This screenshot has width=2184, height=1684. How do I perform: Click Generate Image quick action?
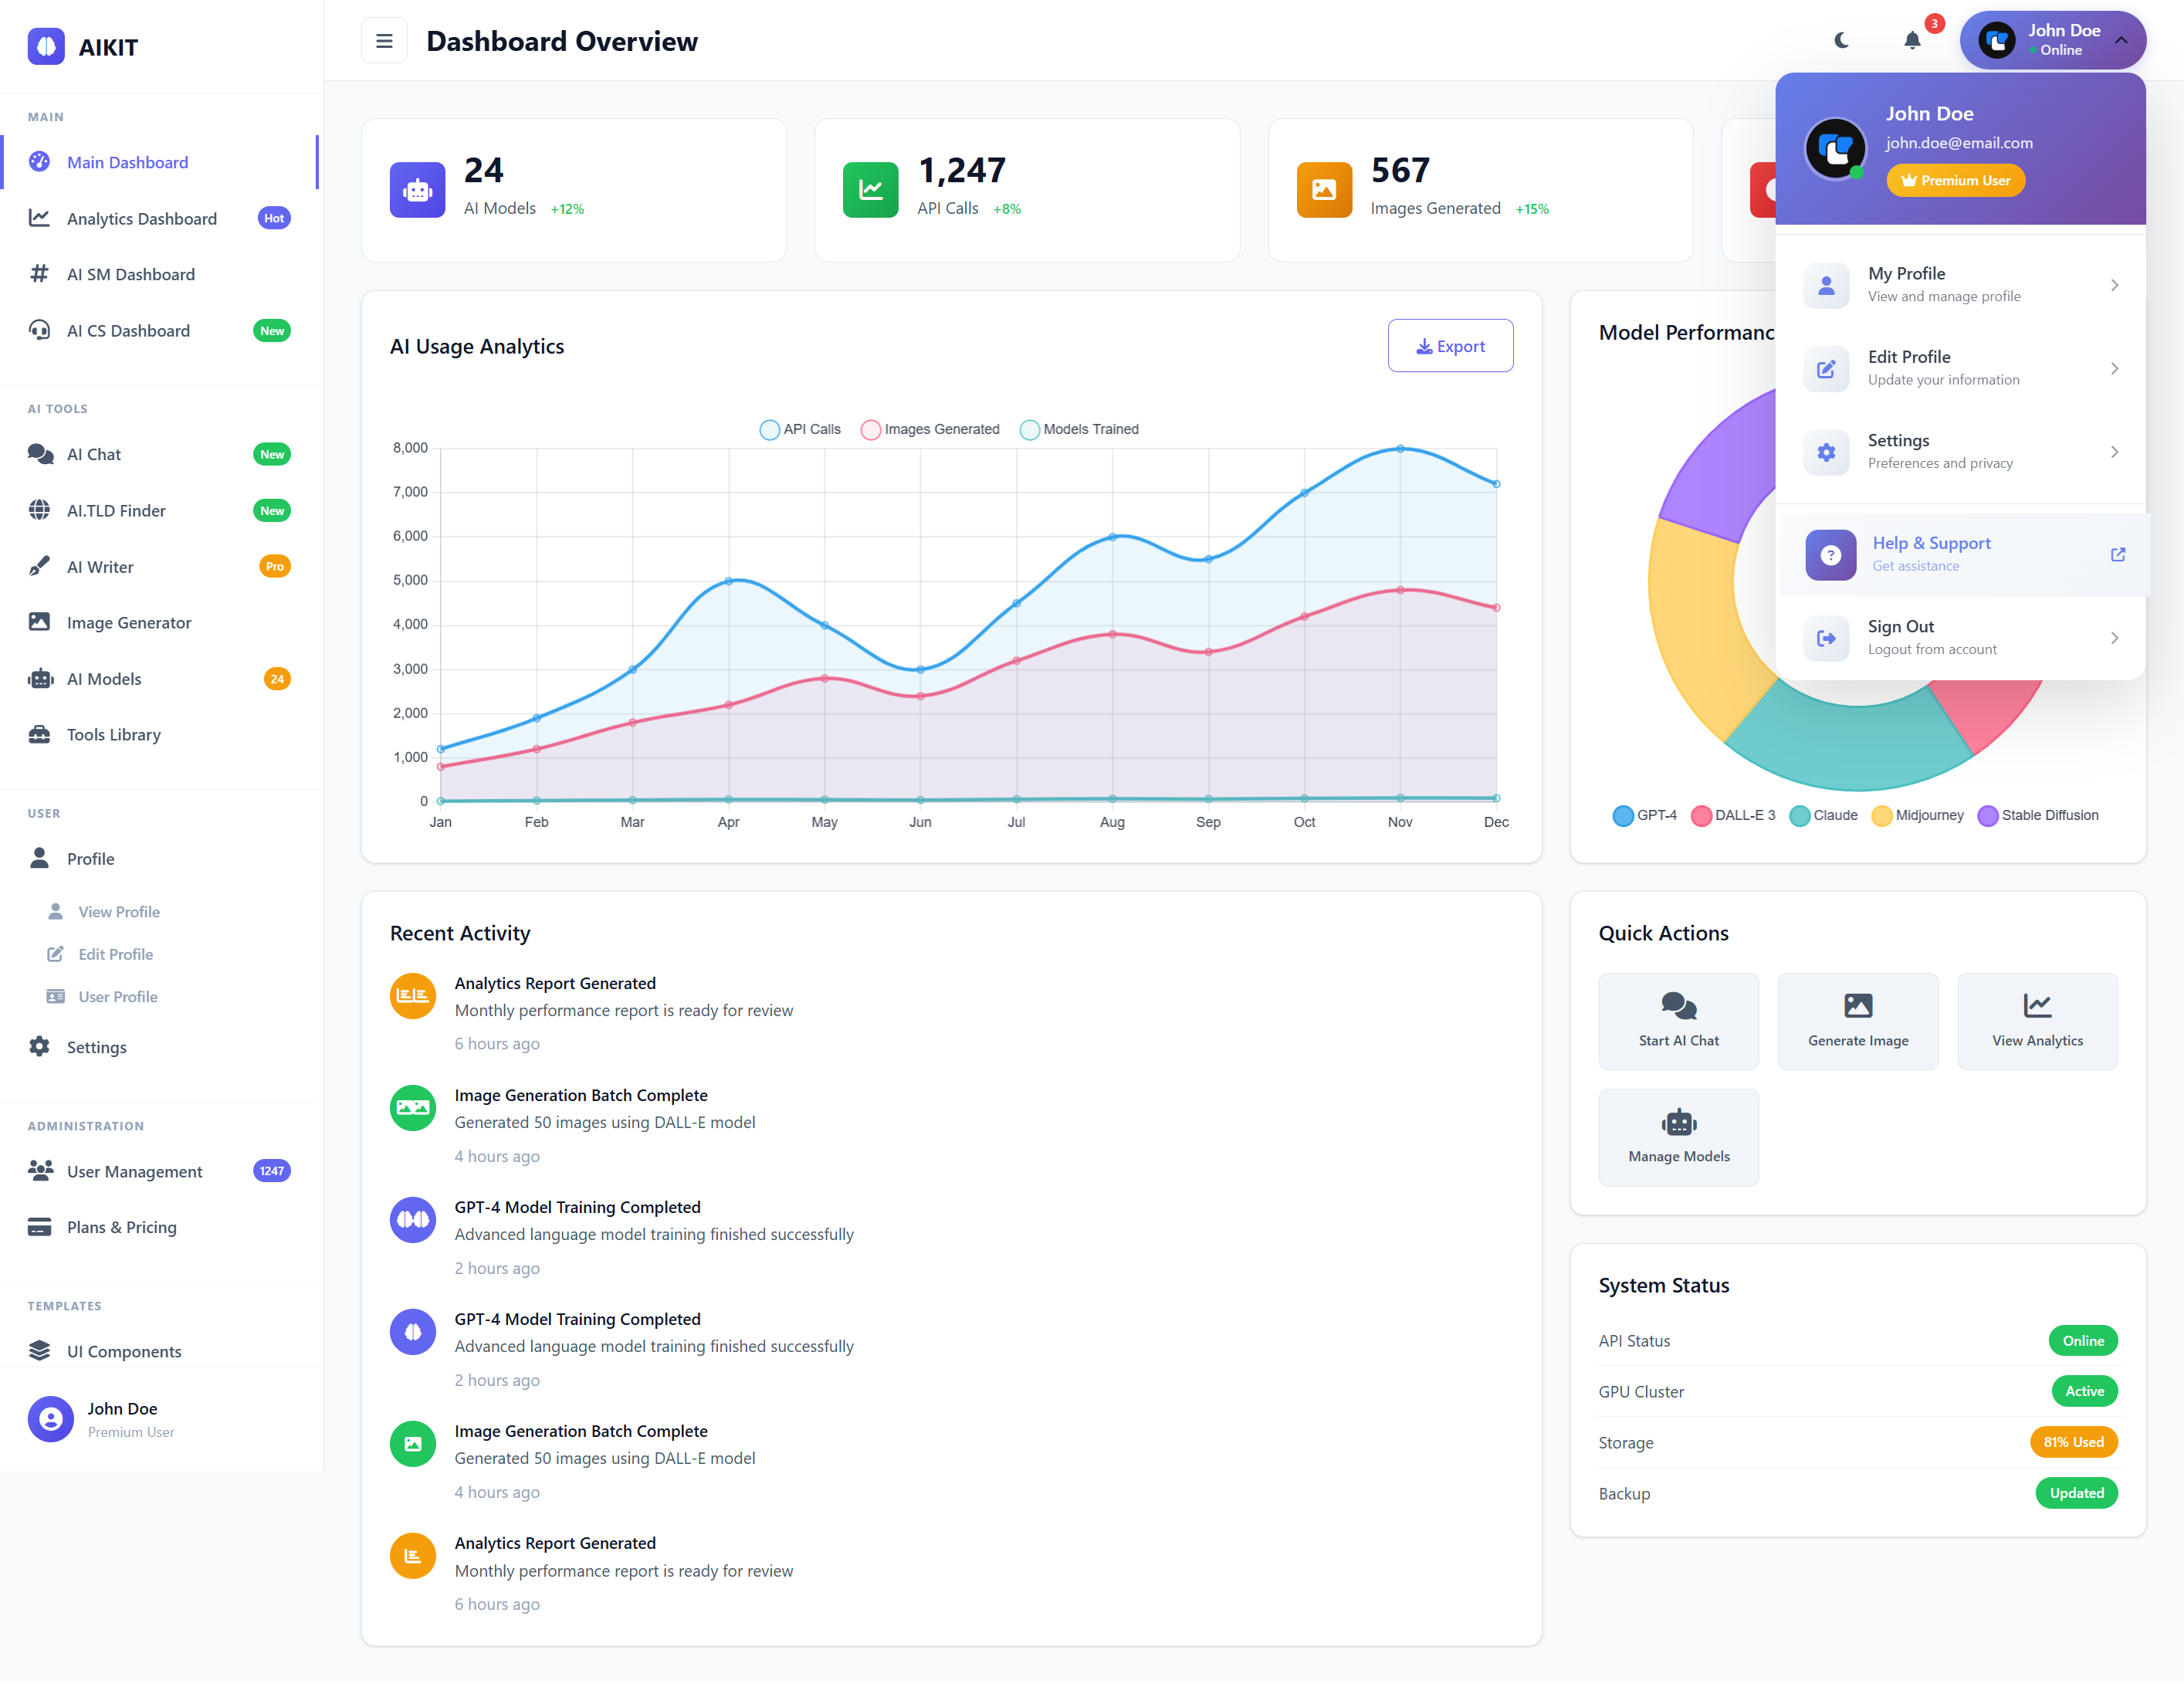tap(1857, 1020)
